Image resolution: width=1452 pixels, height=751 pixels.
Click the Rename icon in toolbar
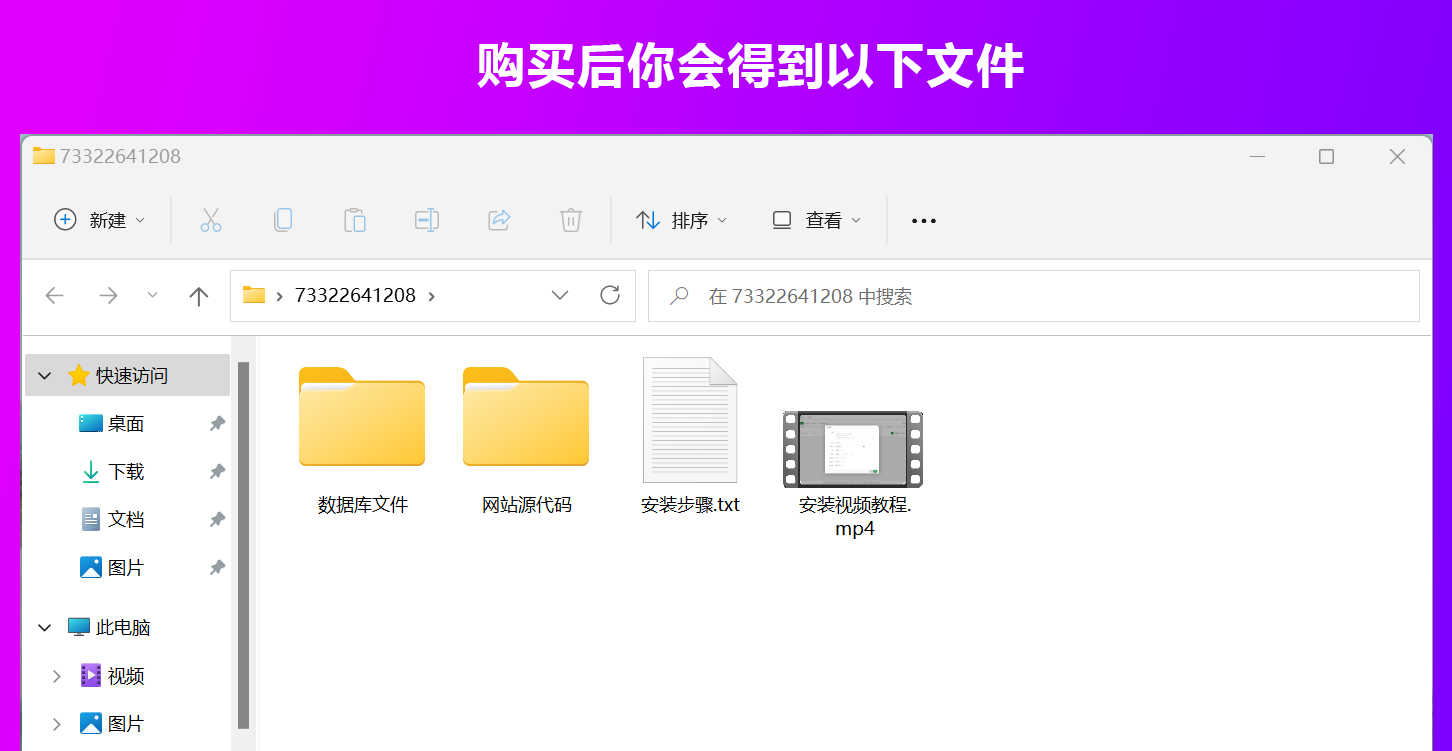(427, 220)
